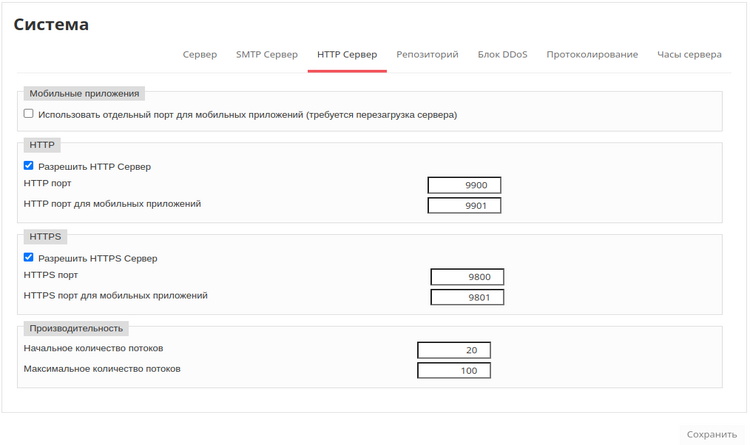Click the Начальное количество потоков field

(x=454, y=350)
